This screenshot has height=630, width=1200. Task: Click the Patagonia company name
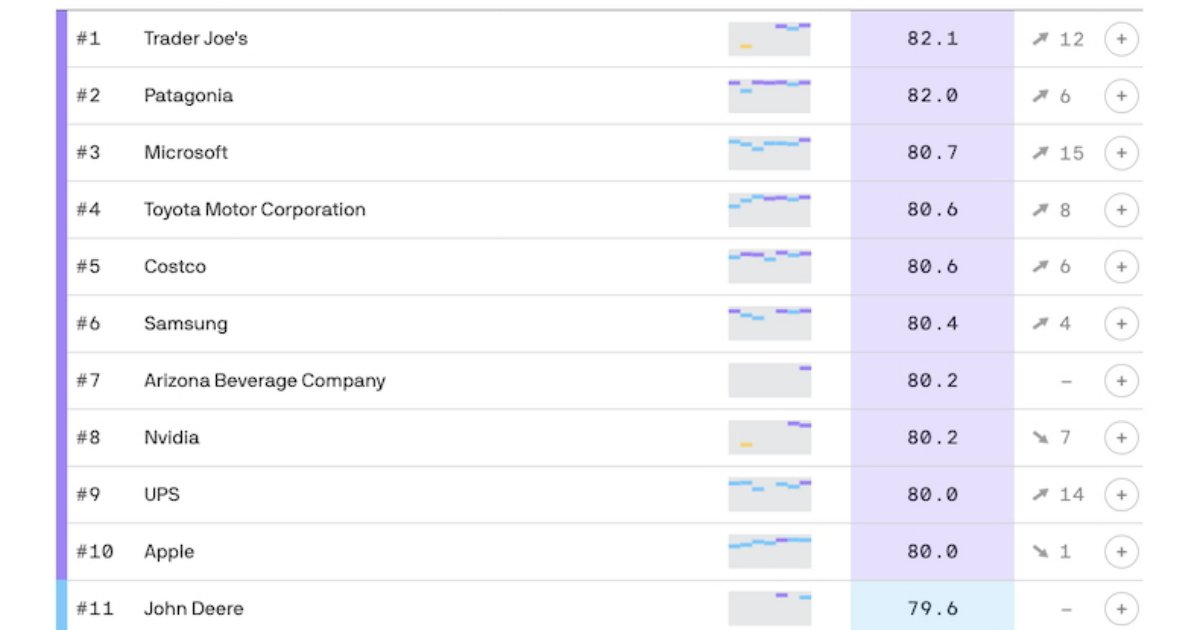coord(188,96)
